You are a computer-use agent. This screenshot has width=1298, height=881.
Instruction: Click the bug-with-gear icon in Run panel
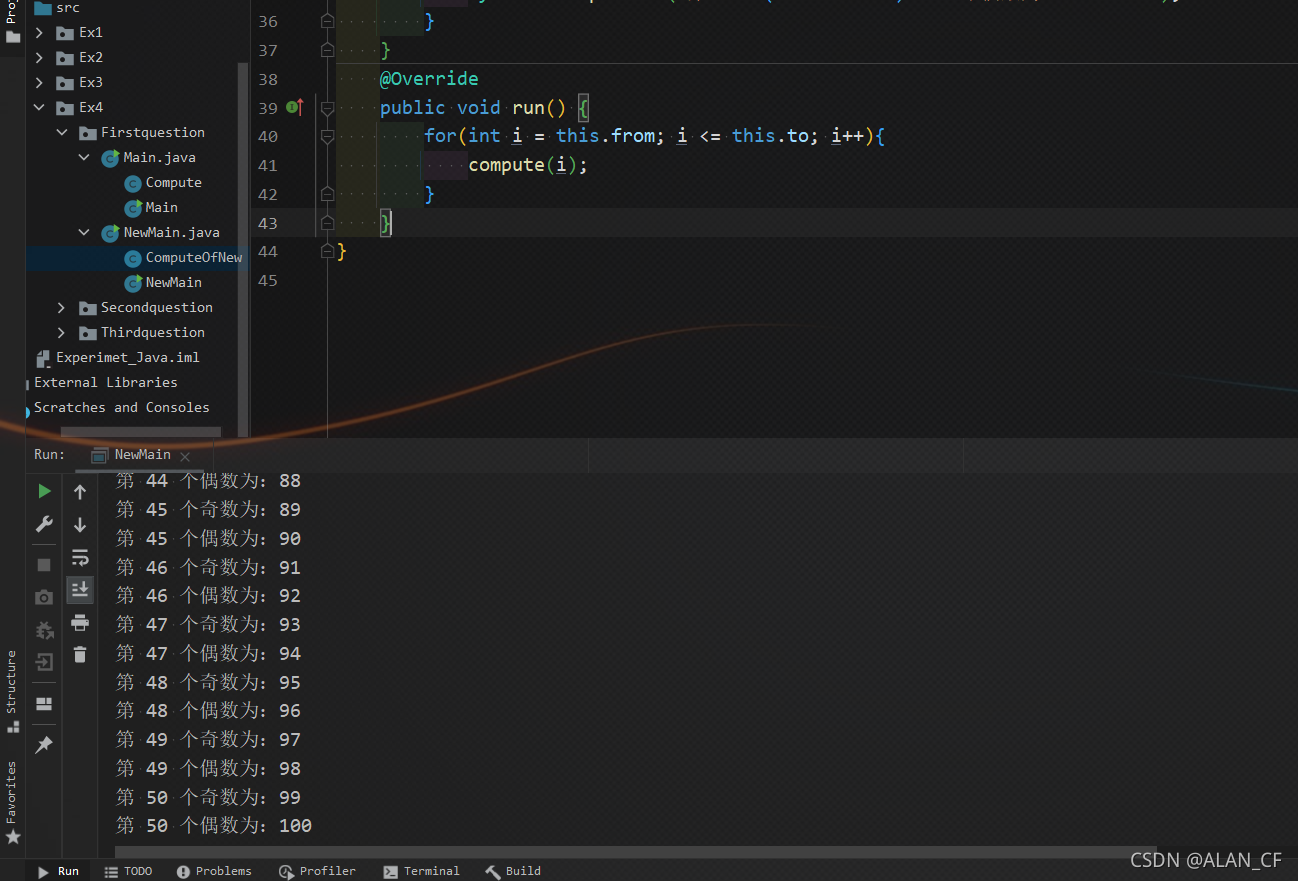click(x=44, y=630)
